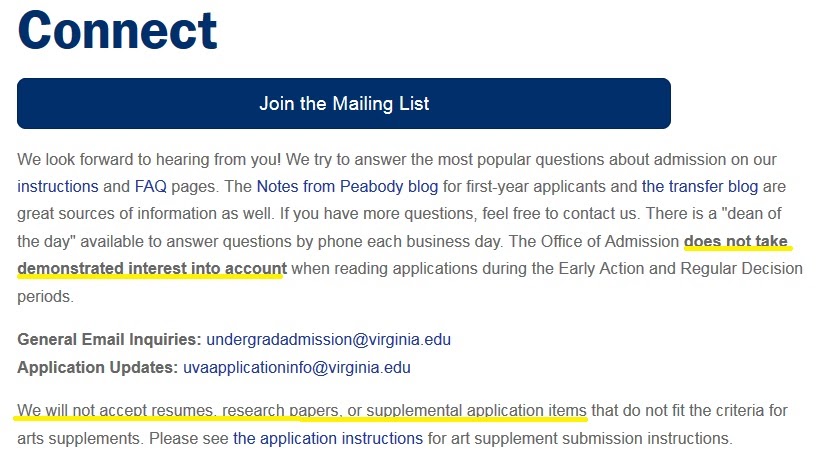Viewport: 821px width, 457px height.
Task: Click the Application Updates label
Action: [x=97, y=367]
